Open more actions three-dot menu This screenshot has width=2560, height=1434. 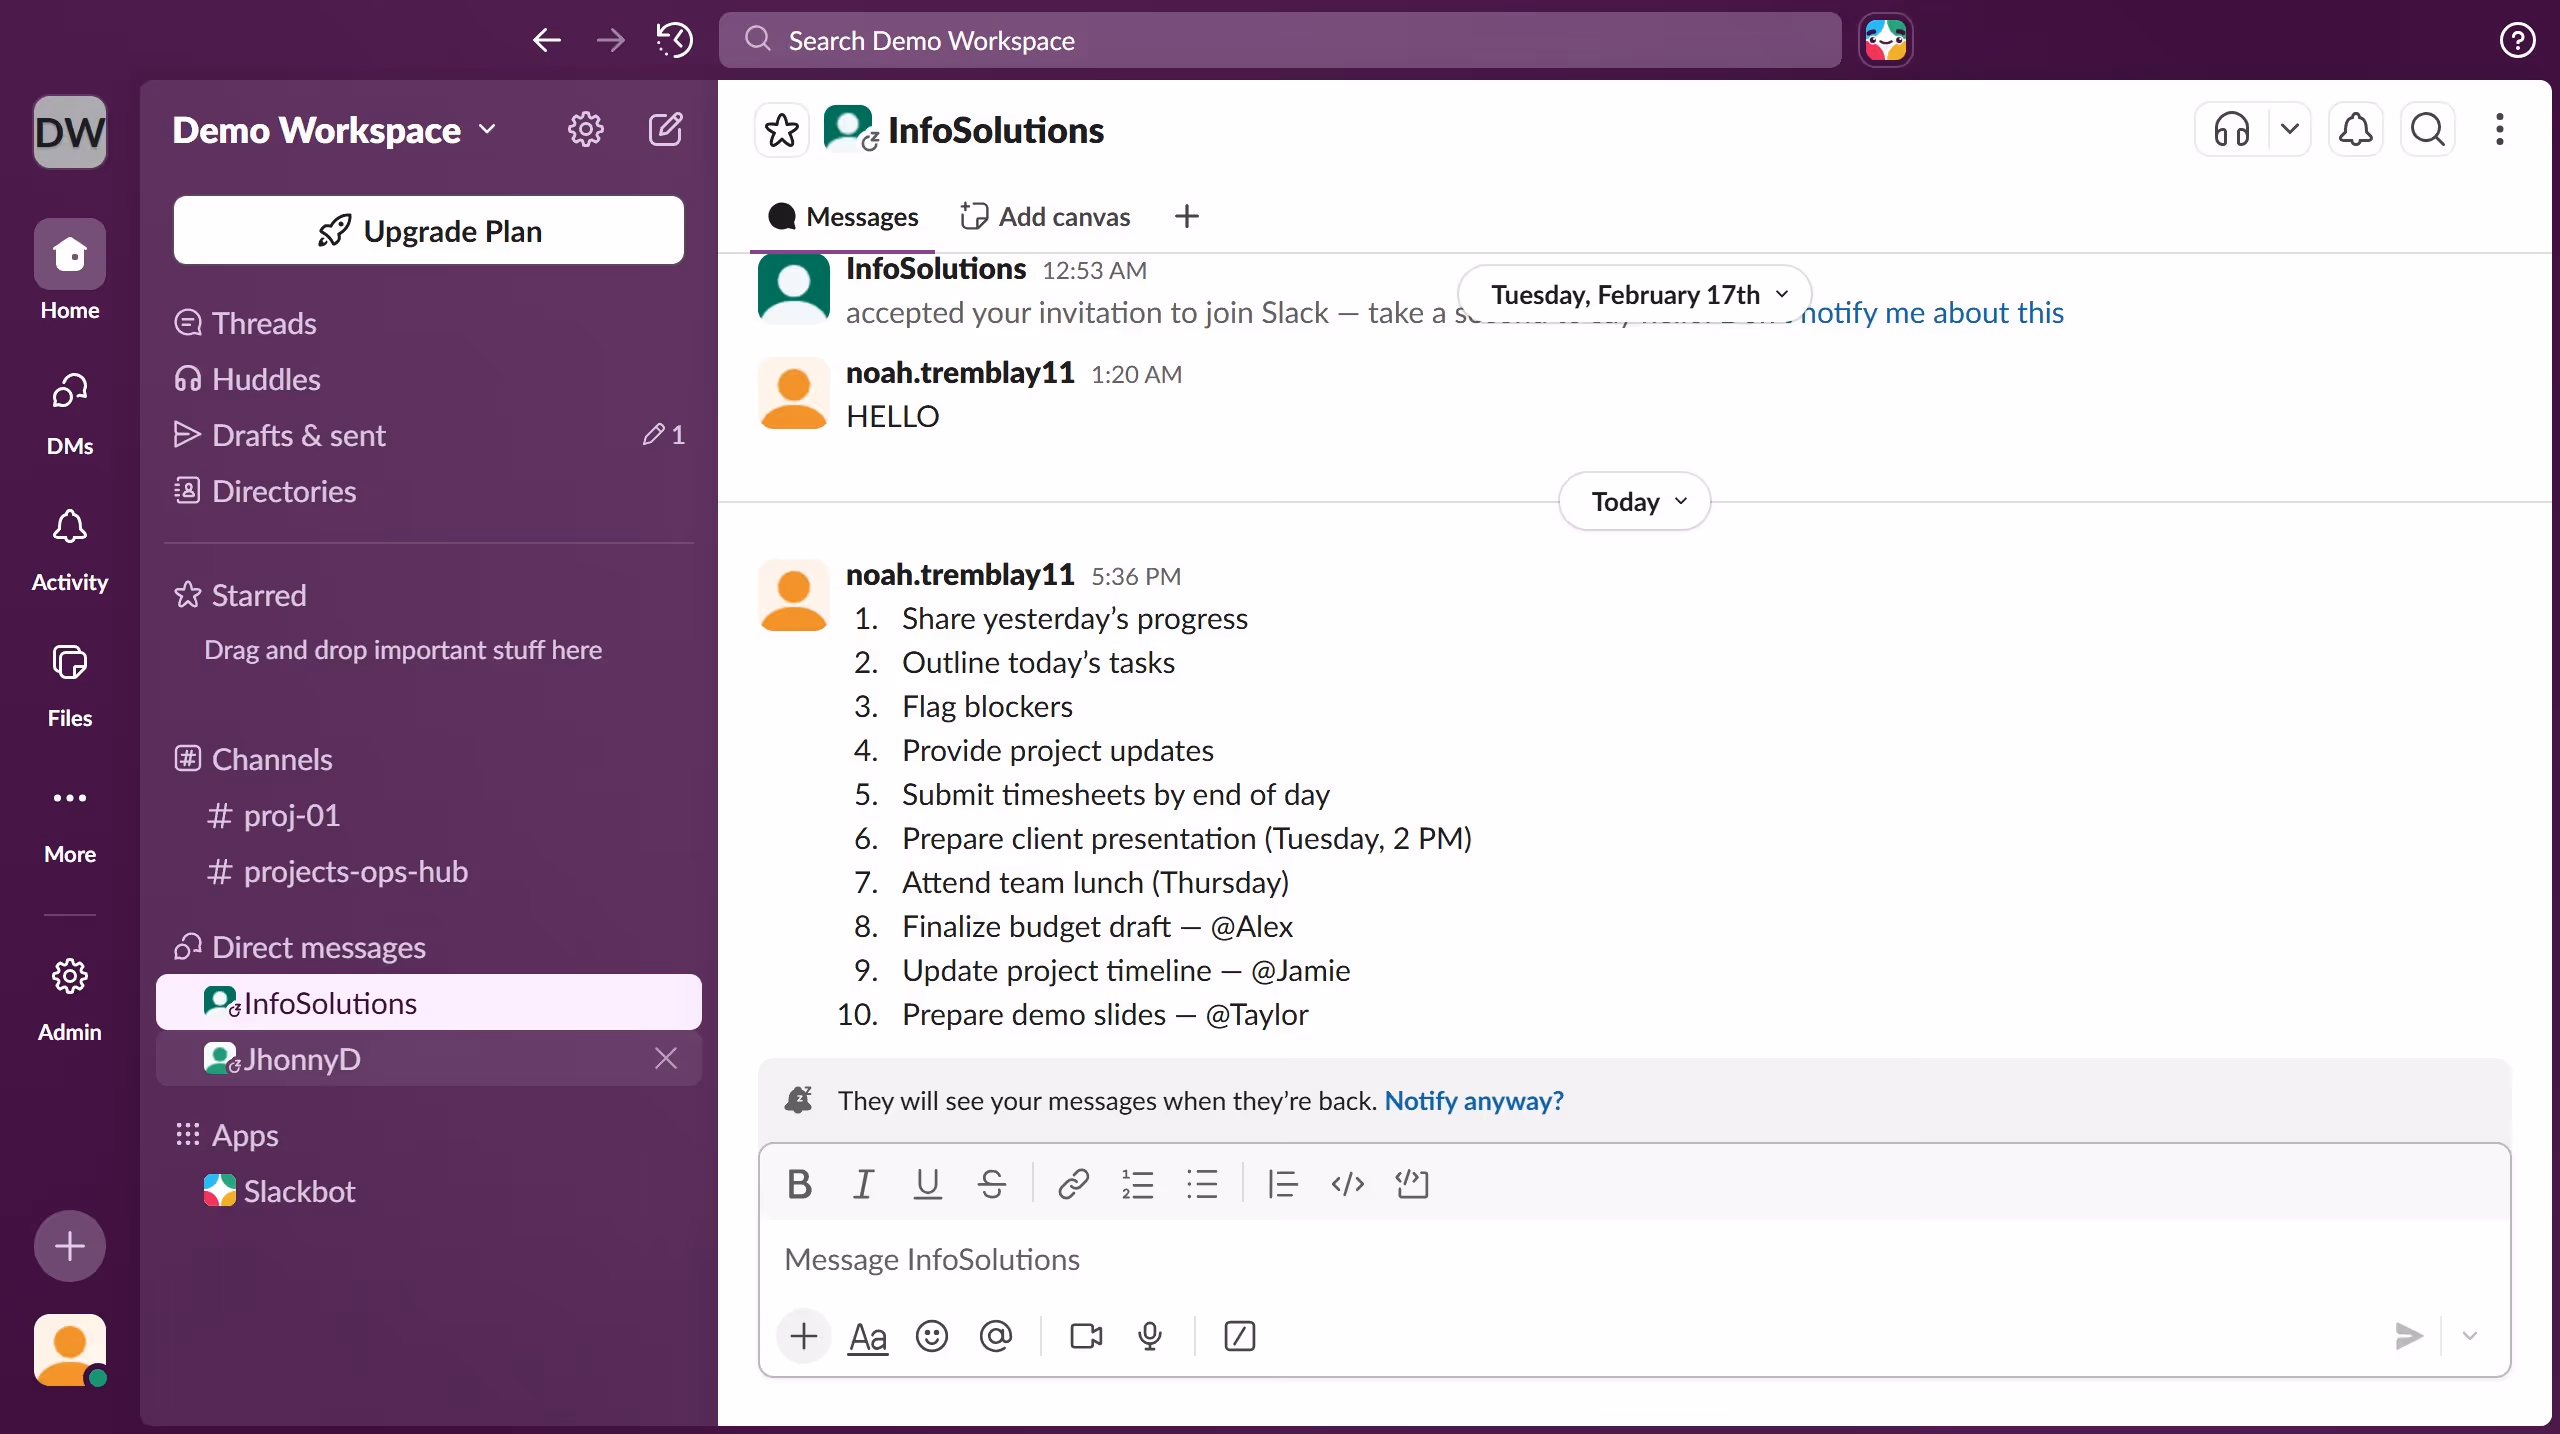tap(2500, 130)
